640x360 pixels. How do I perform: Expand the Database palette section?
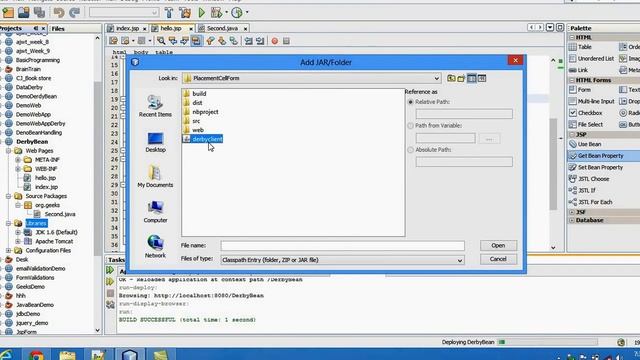click(572, 220)
